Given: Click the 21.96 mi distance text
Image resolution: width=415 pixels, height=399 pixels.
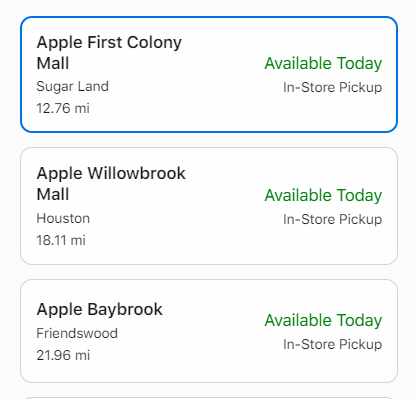Looking at the screenshot, I should point(63,355).
